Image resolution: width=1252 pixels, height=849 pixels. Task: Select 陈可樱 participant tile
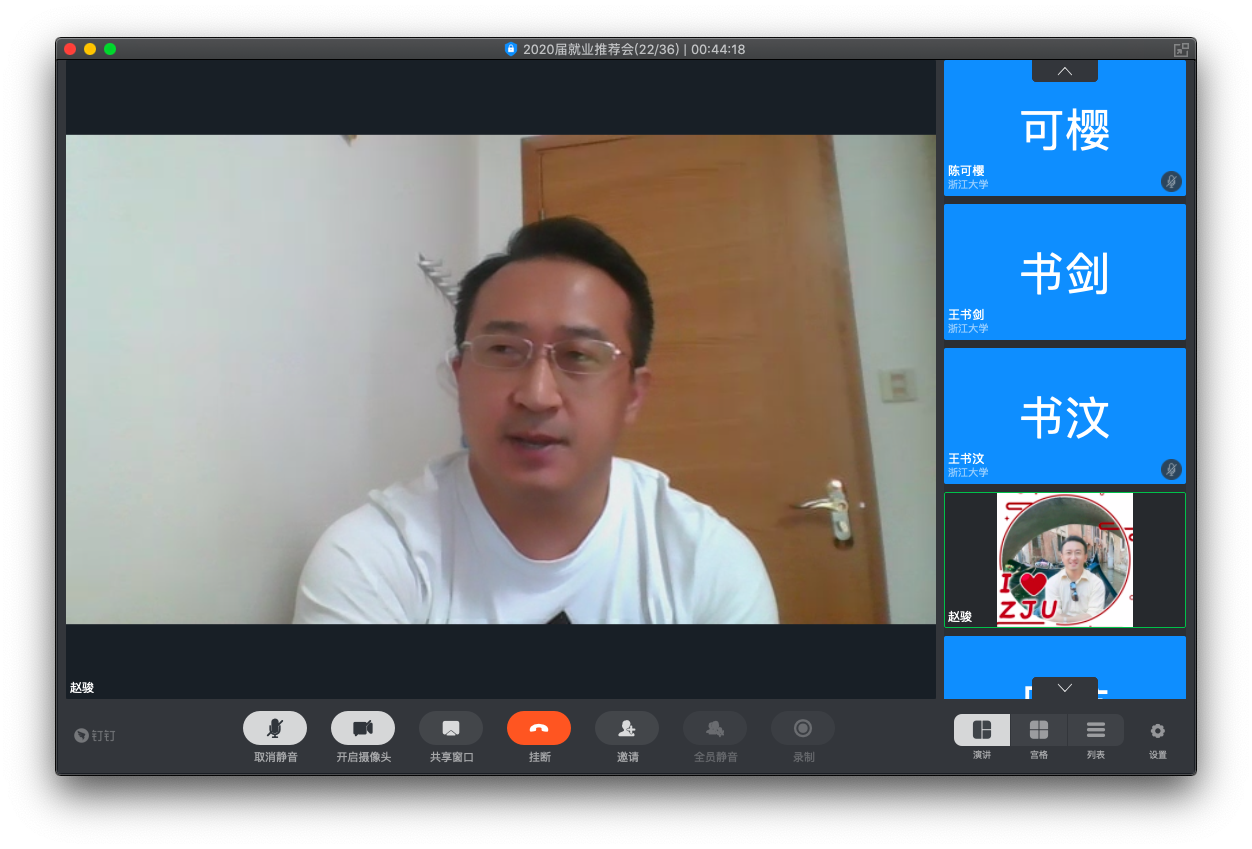(1064, 130)
